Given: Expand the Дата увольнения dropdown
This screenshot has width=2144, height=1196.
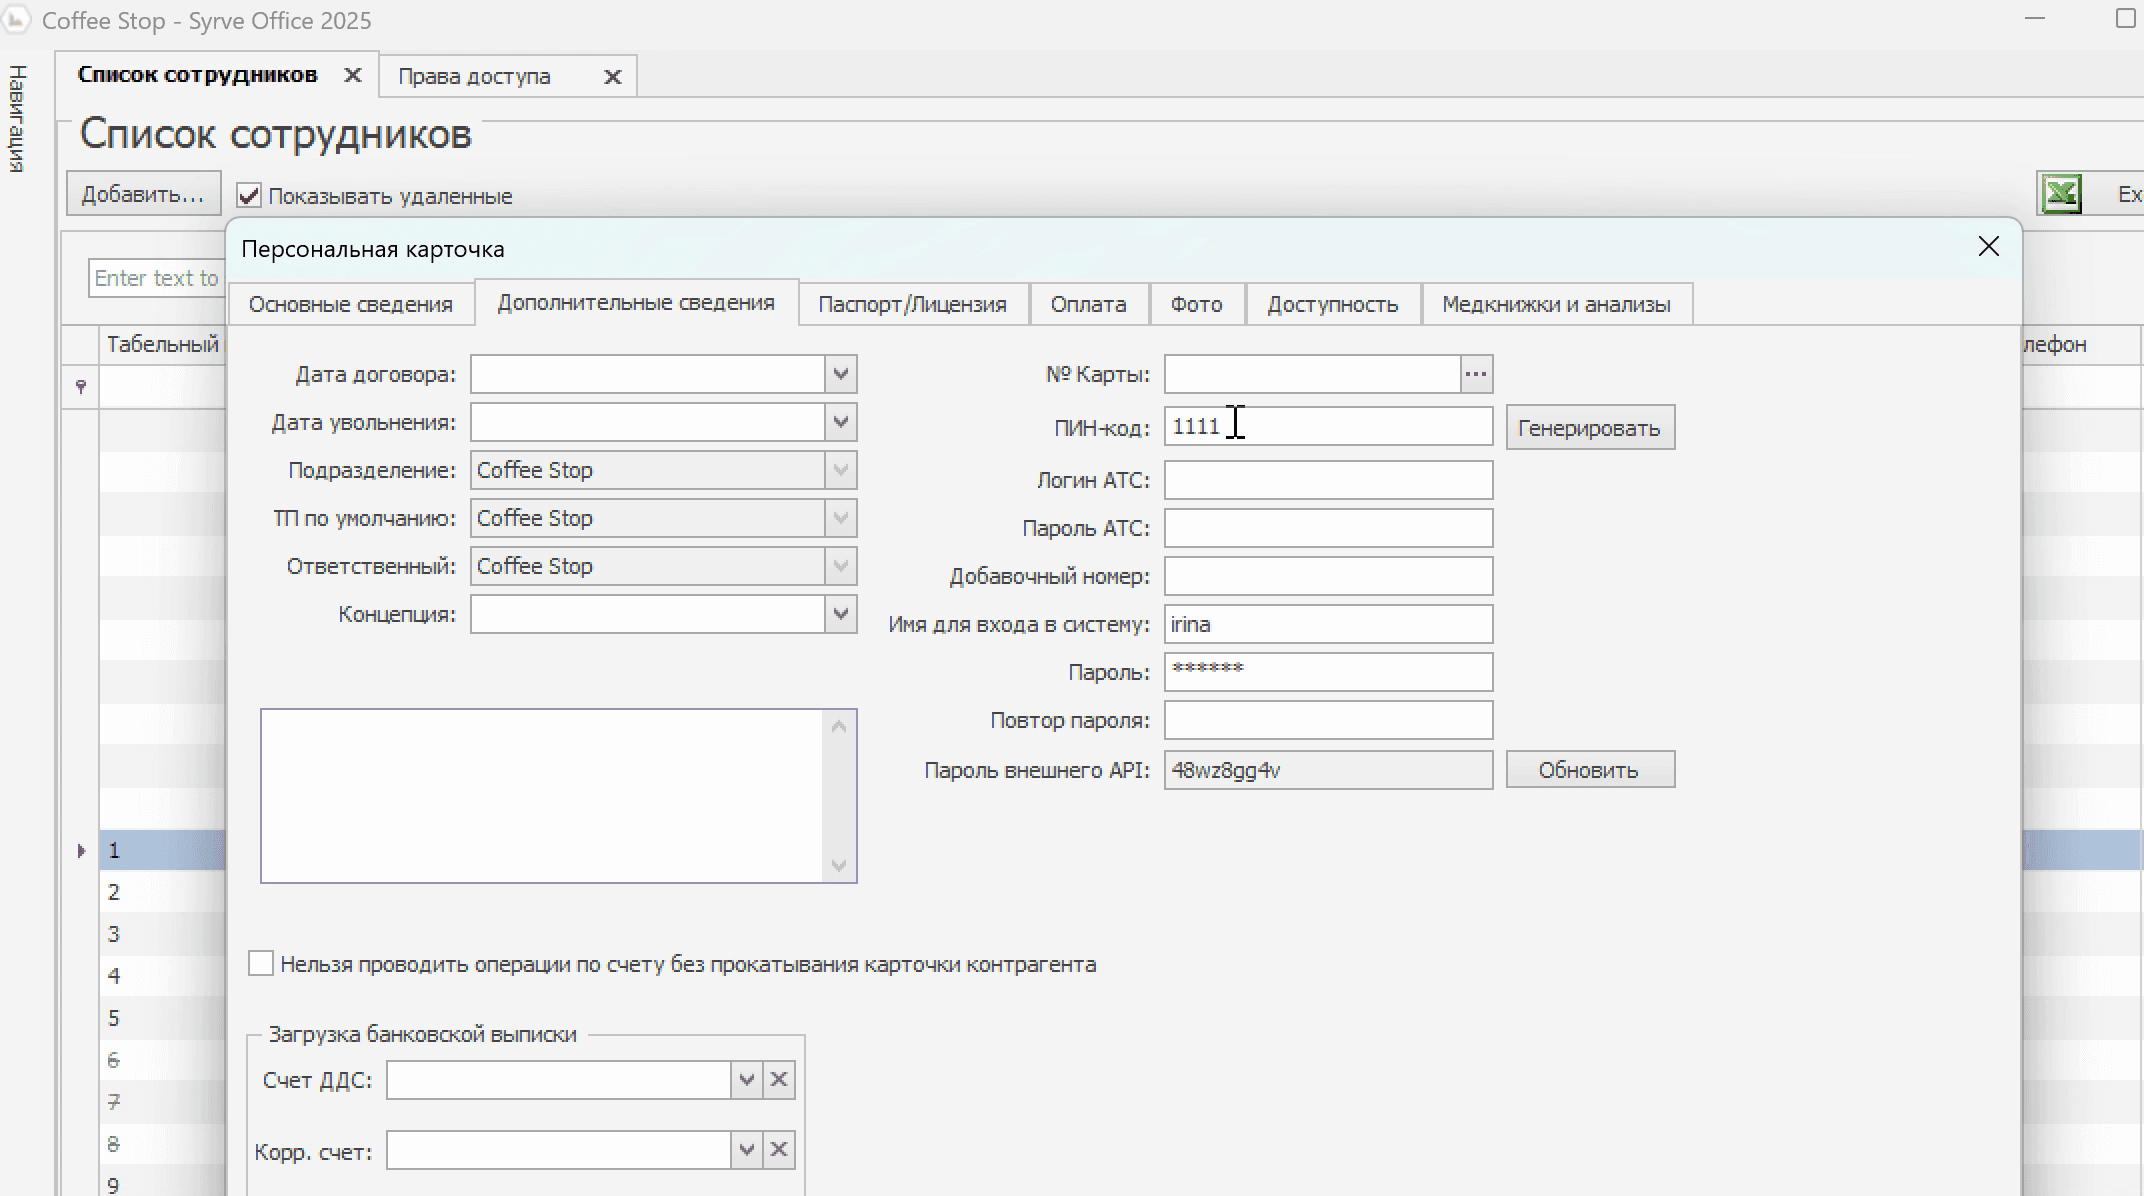Looking at the screenshot, I should pyautogui.click(x=841, y=422).
